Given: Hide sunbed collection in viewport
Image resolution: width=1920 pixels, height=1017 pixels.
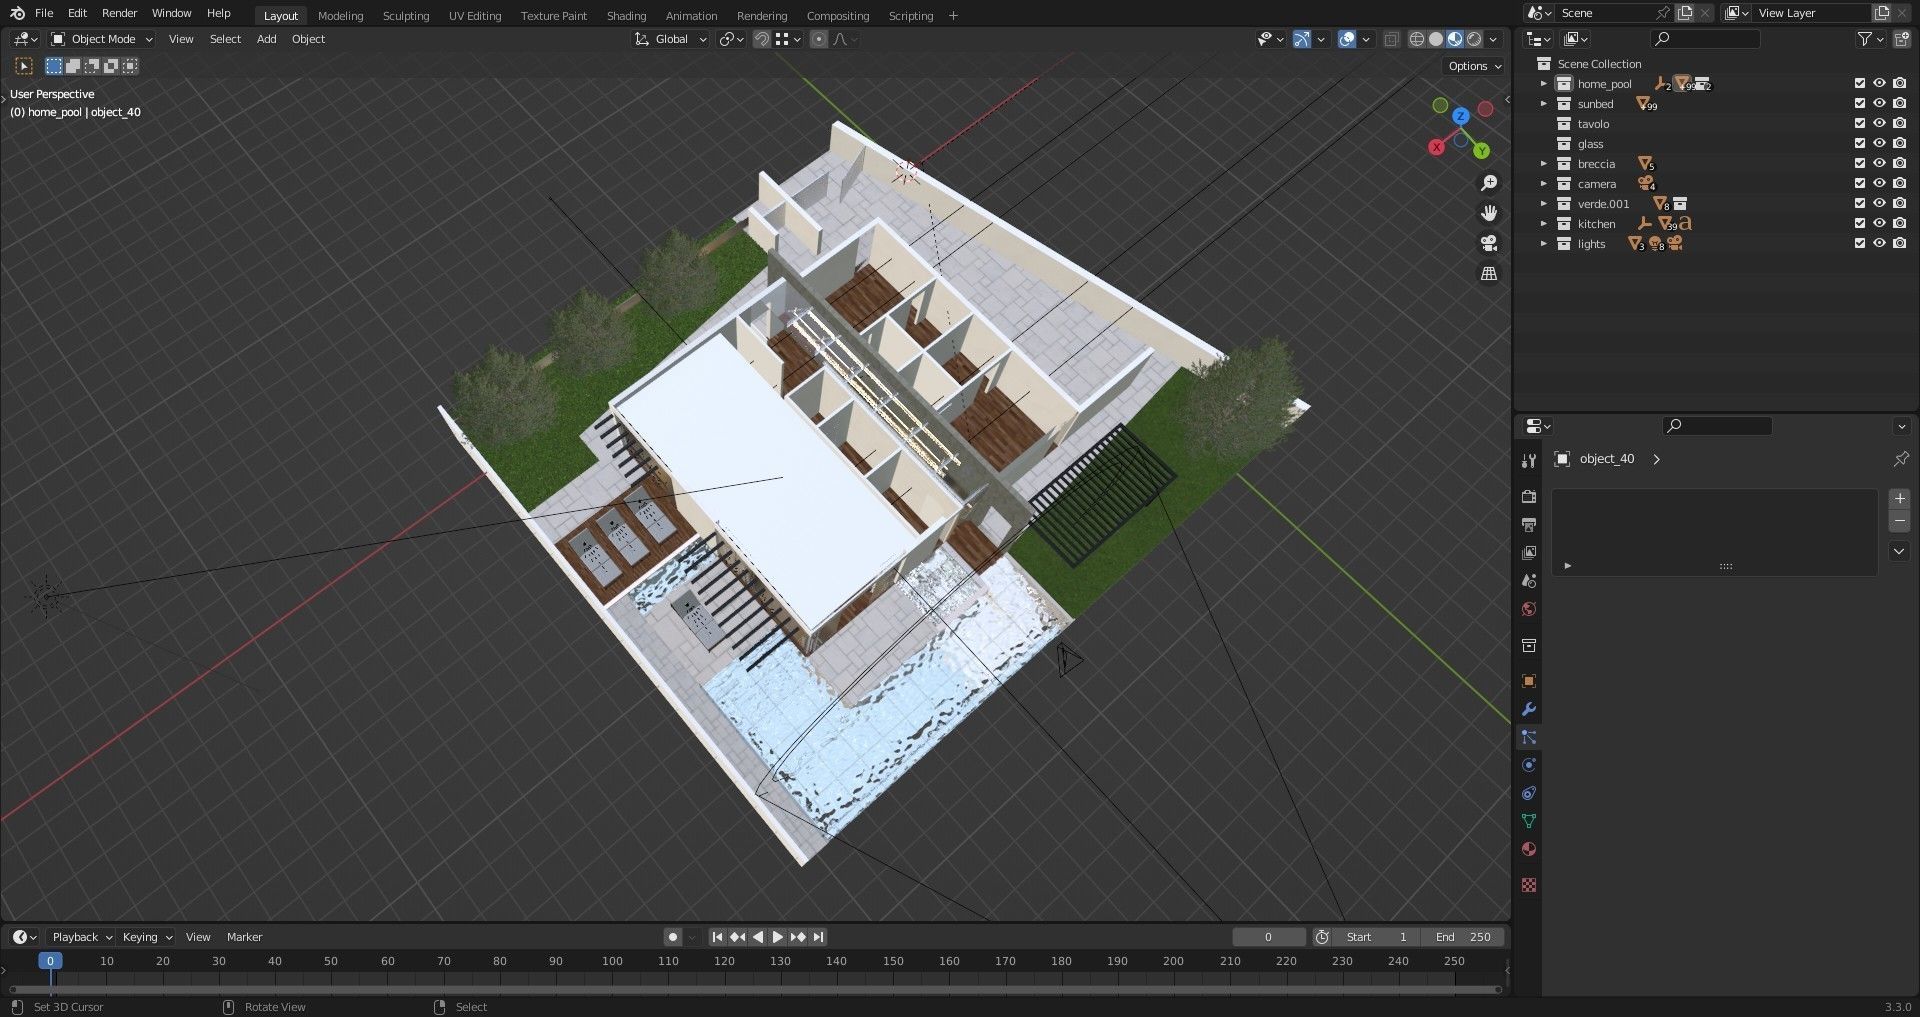Looking at the screenshot, I should tap(1880, 104).
